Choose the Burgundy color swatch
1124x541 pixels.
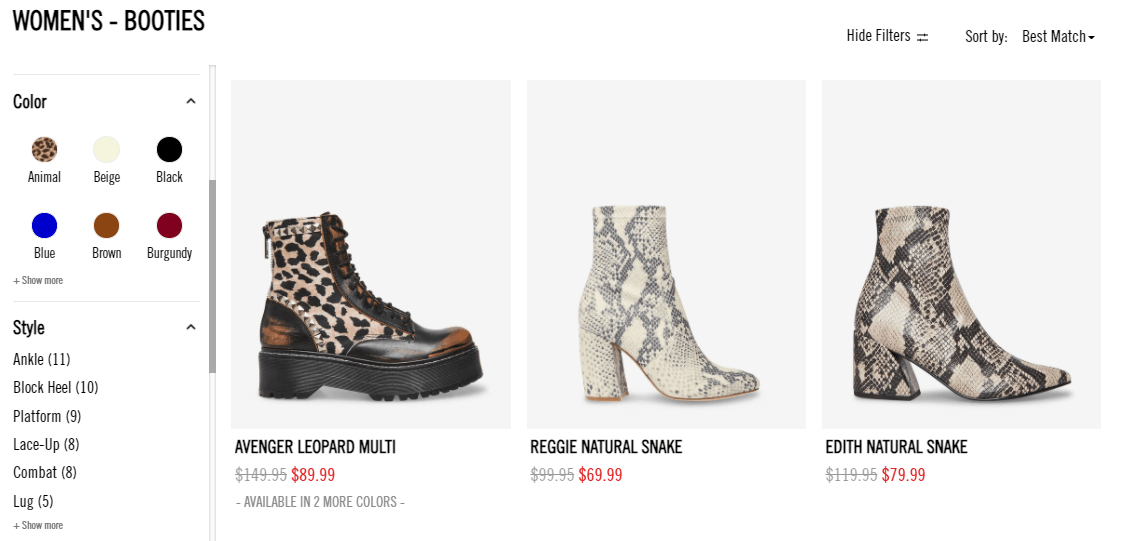coord(169,226)
